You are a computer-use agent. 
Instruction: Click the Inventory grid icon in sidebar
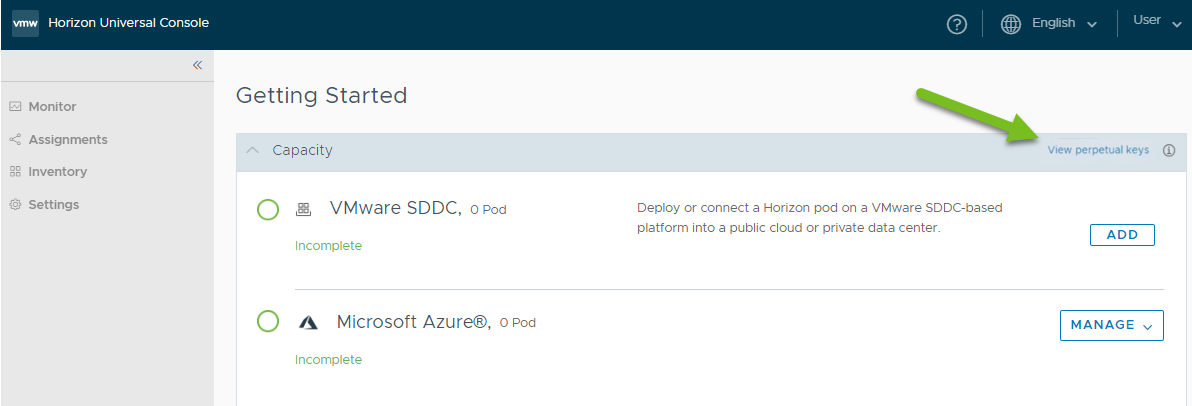coord(14,172)
